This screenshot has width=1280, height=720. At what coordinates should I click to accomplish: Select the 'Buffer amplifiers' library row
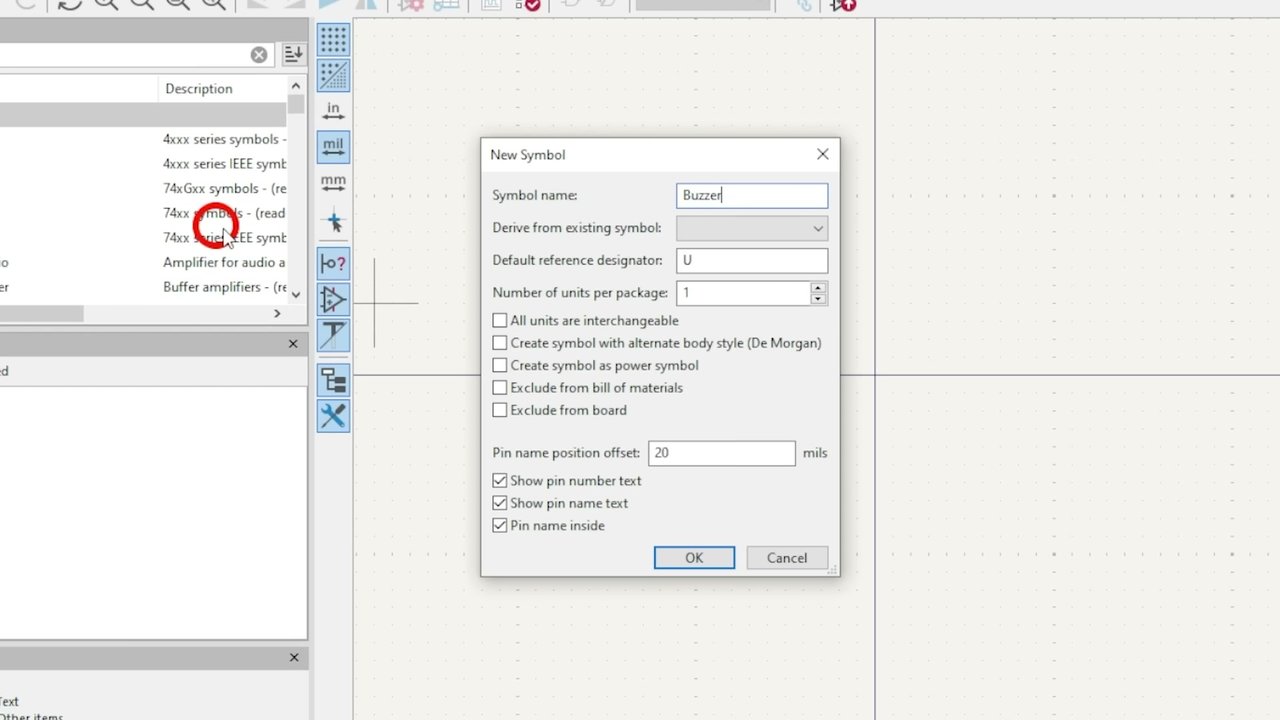coord(143,287)
